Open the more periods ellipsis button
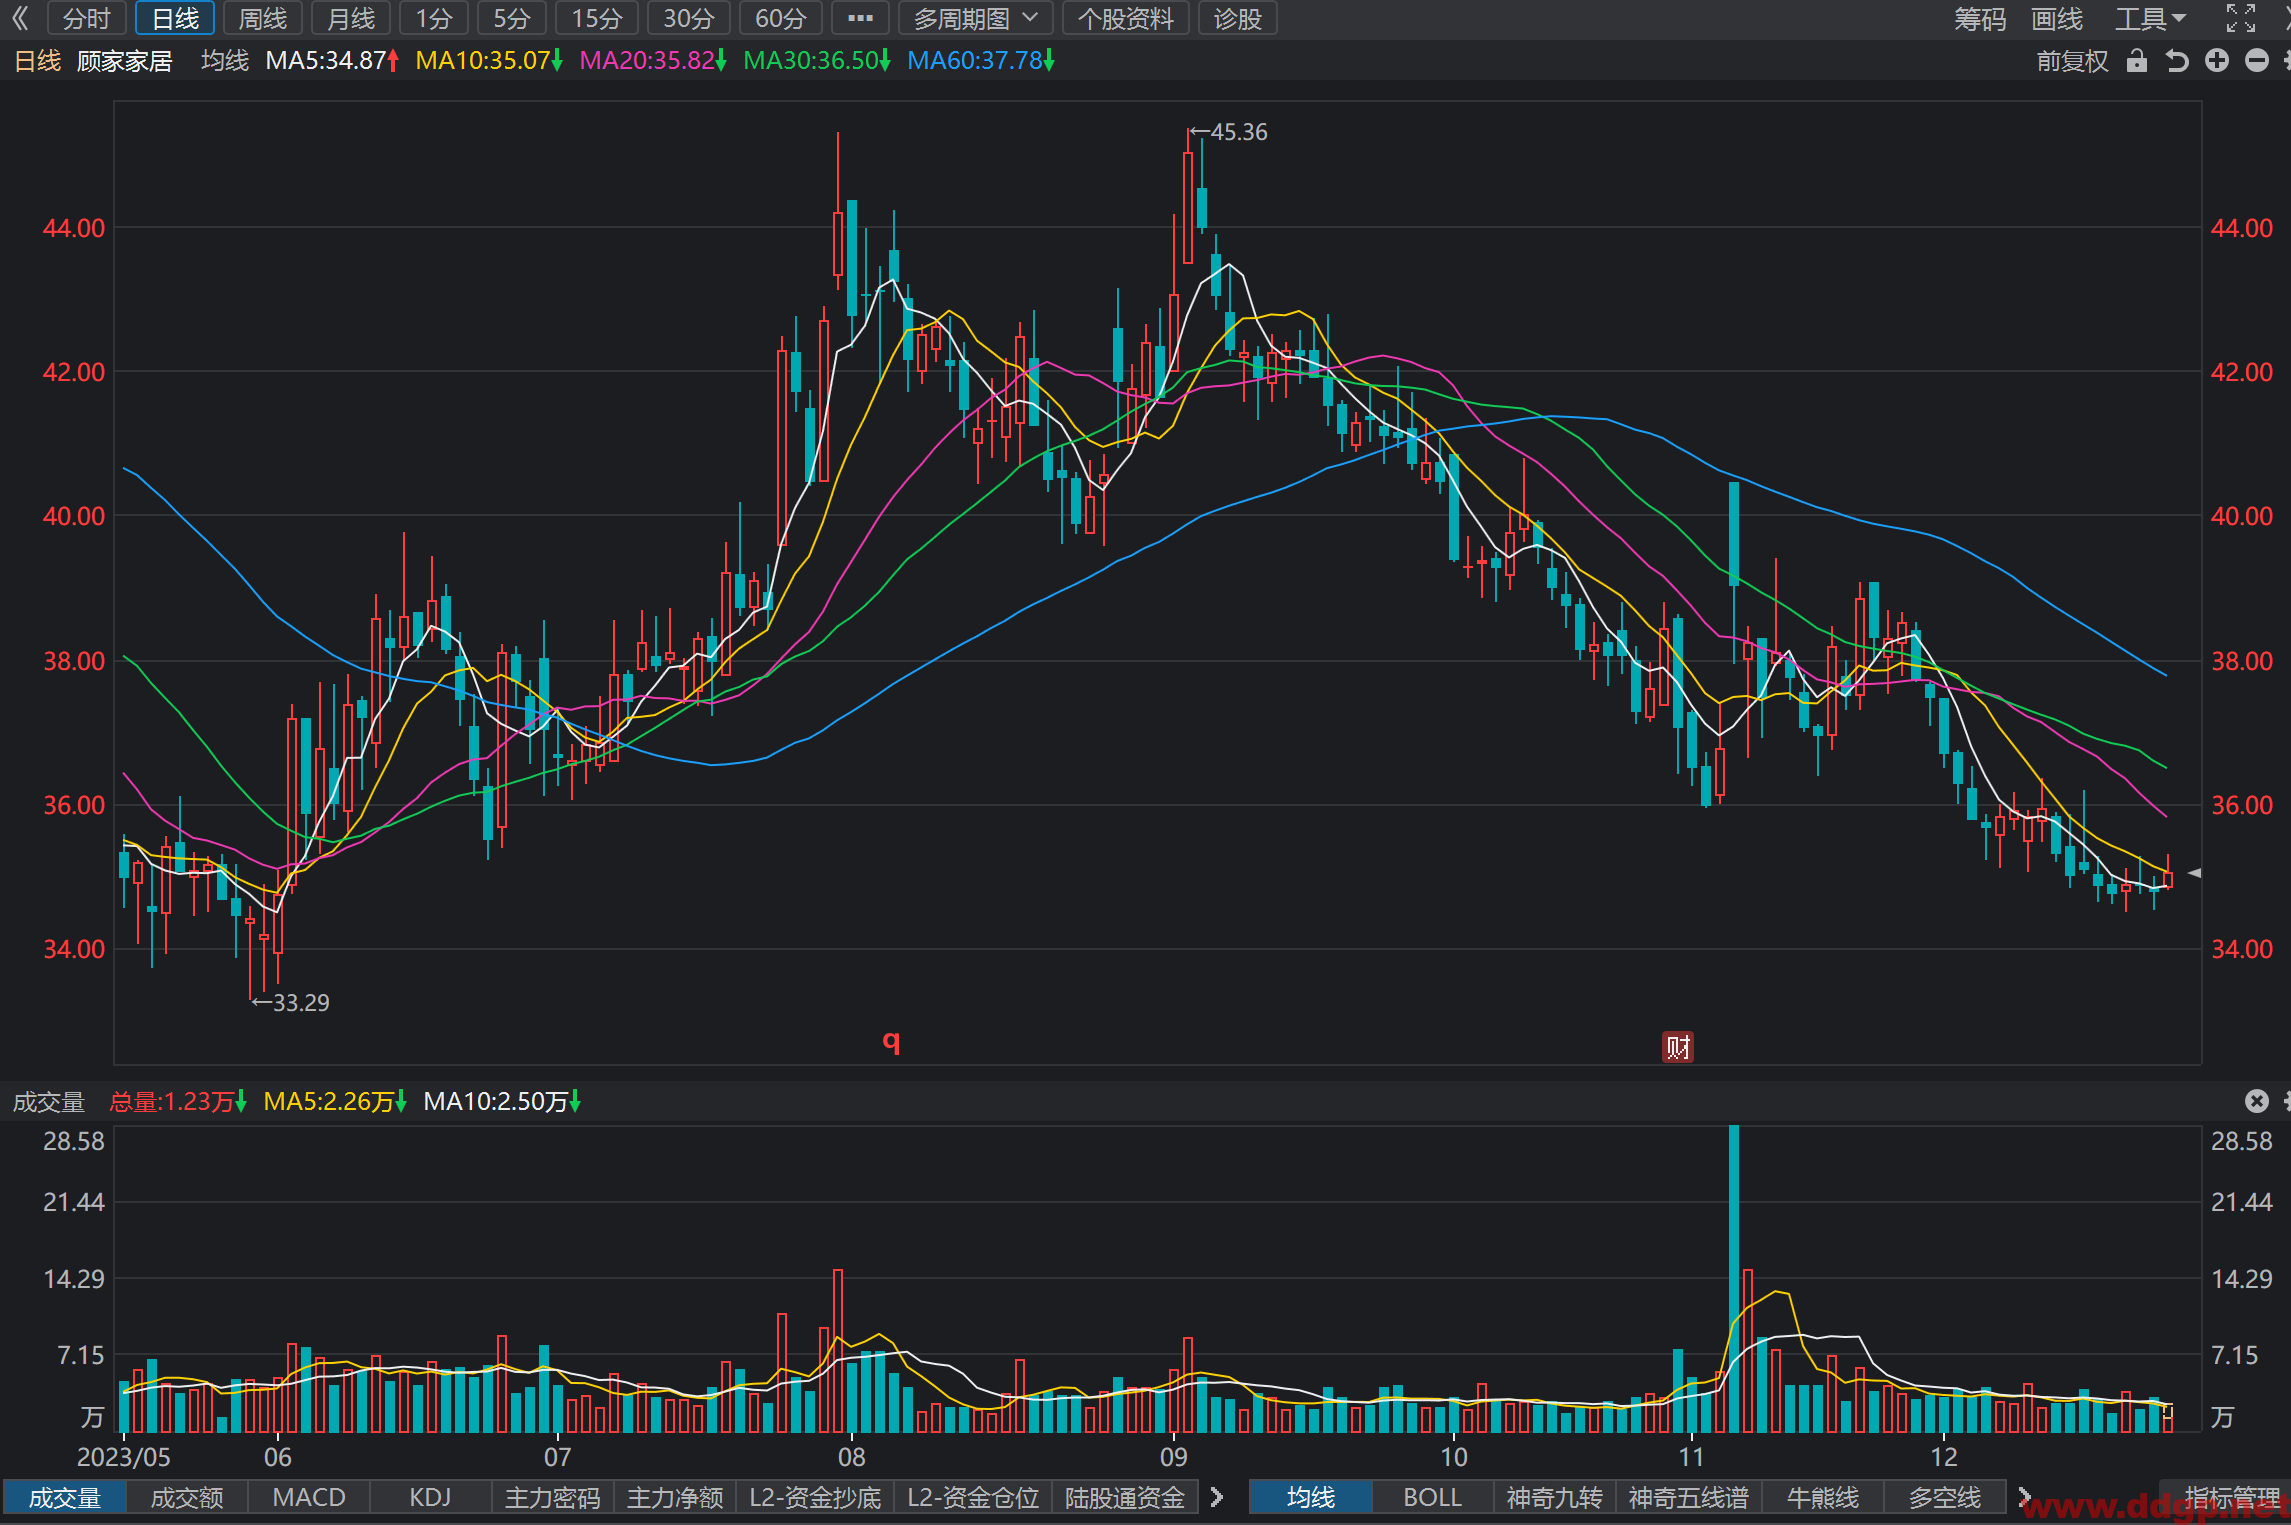This screenshot has width=2291, height=1525. point(860,18)
